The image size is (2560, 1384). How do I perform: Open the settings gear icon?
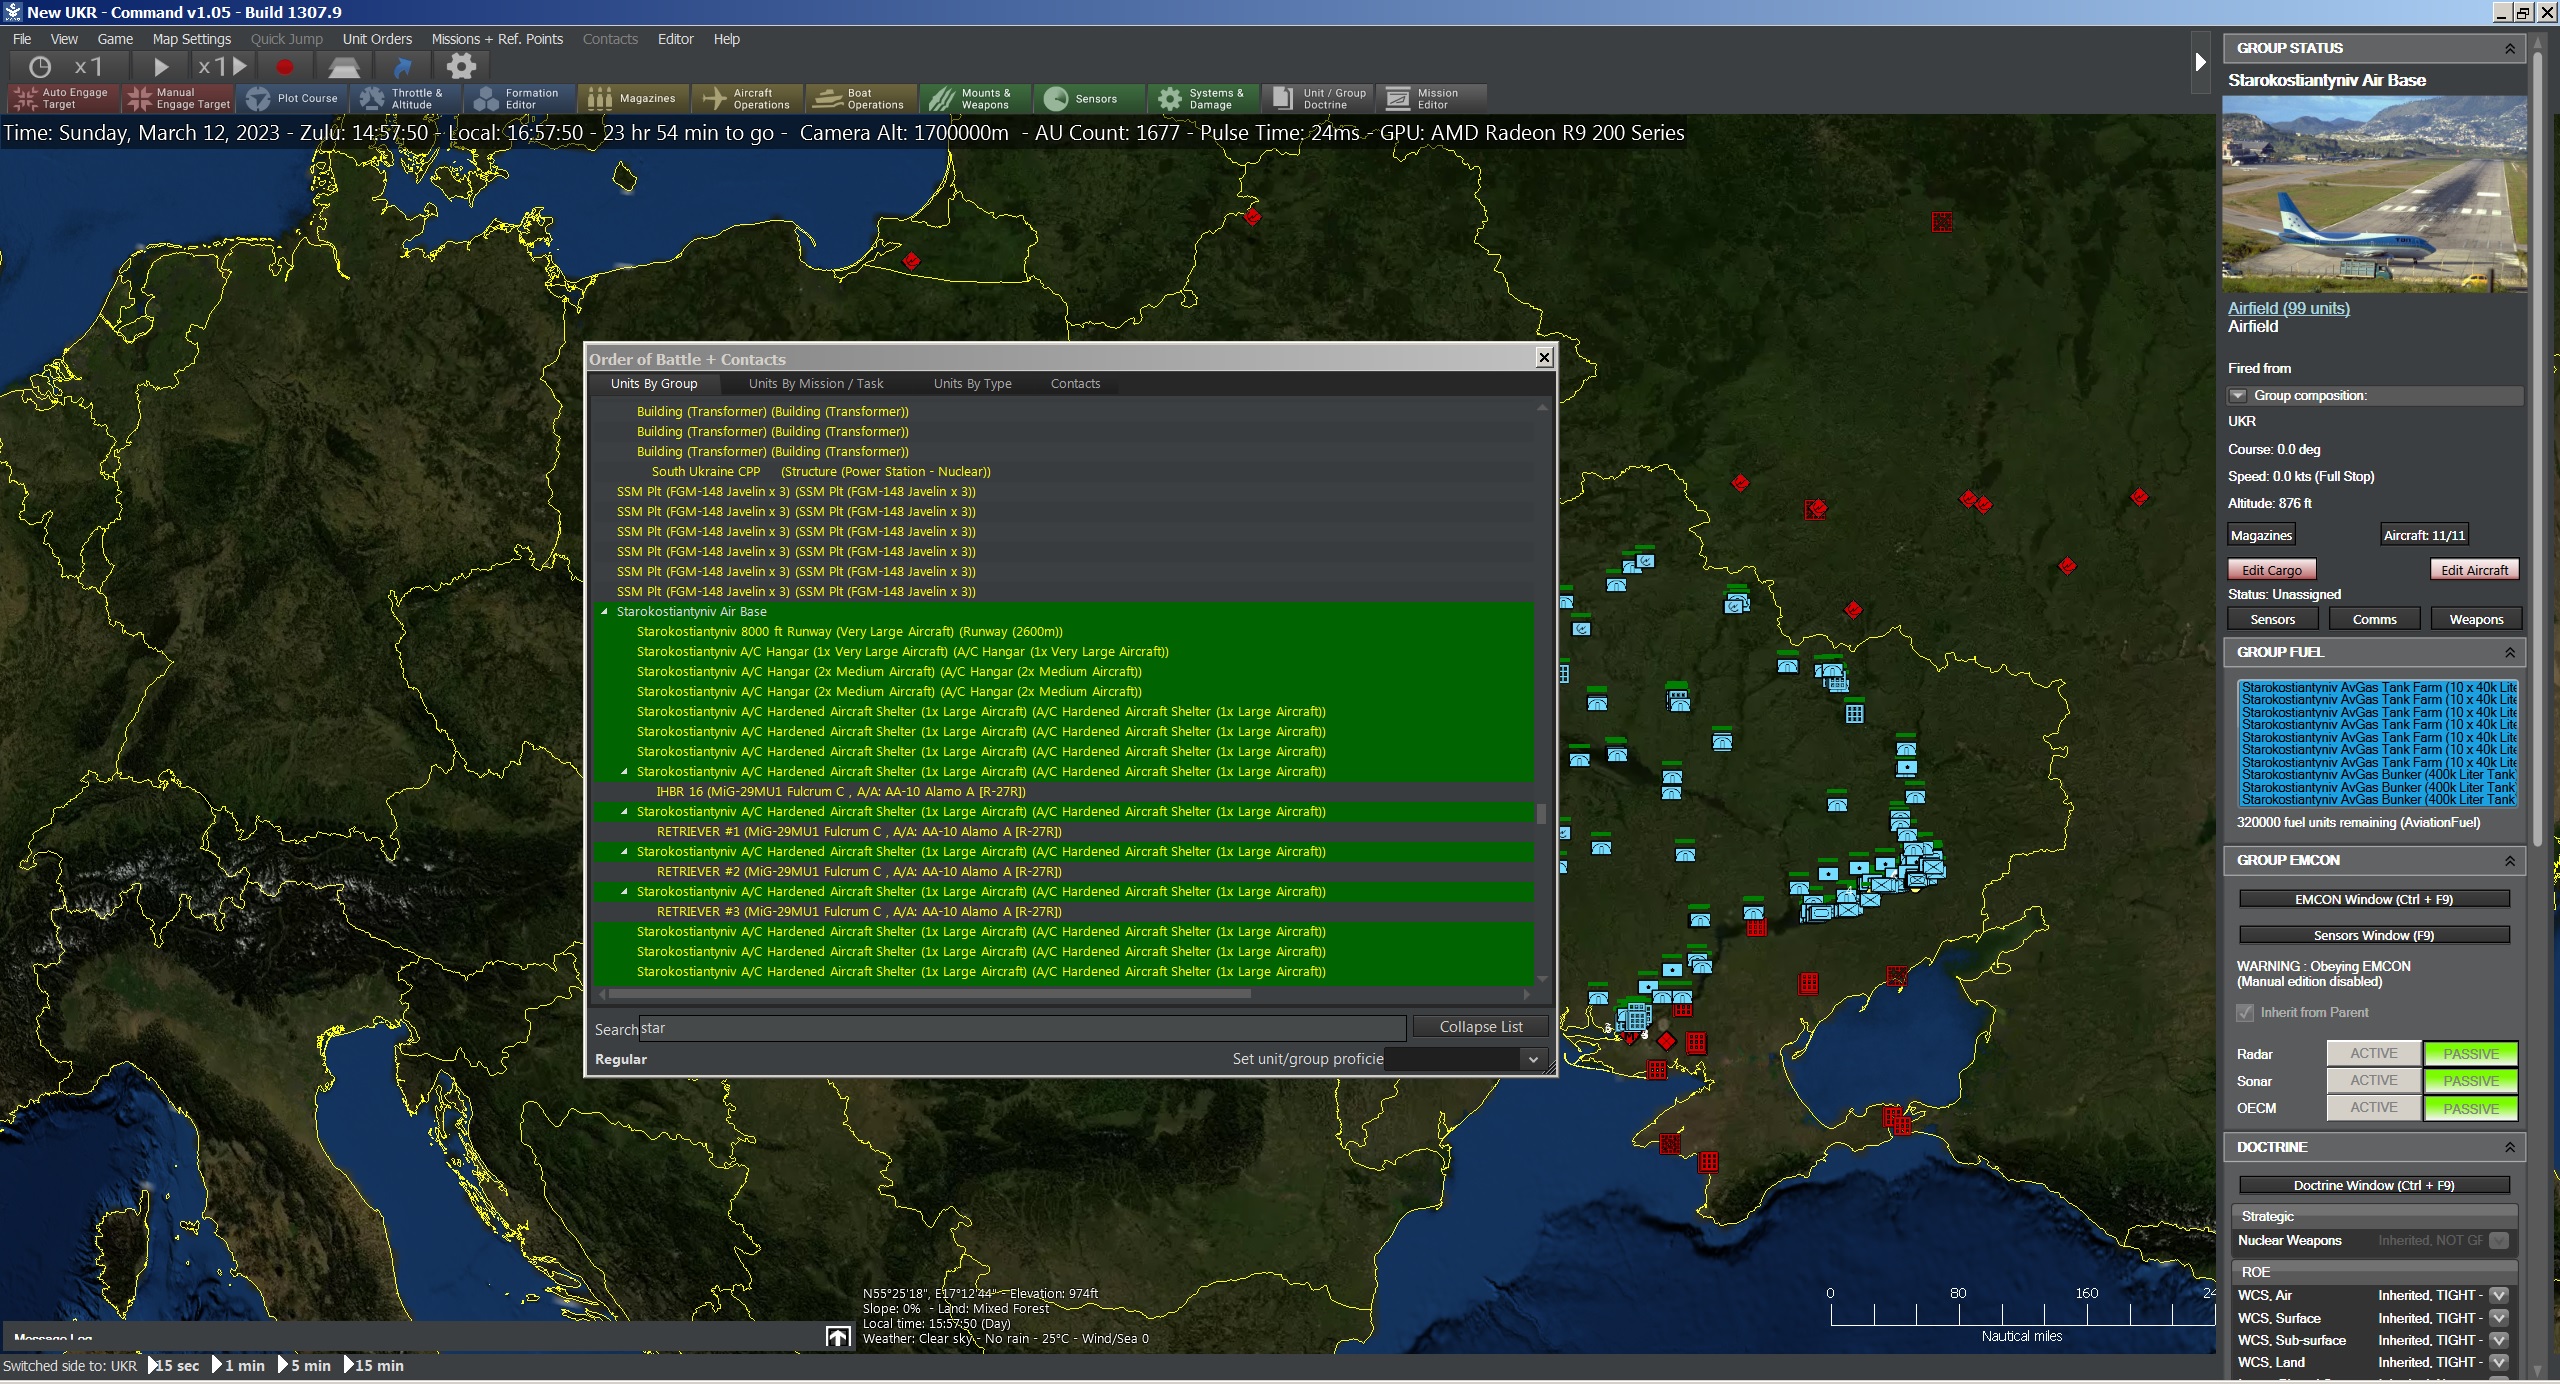461,67
